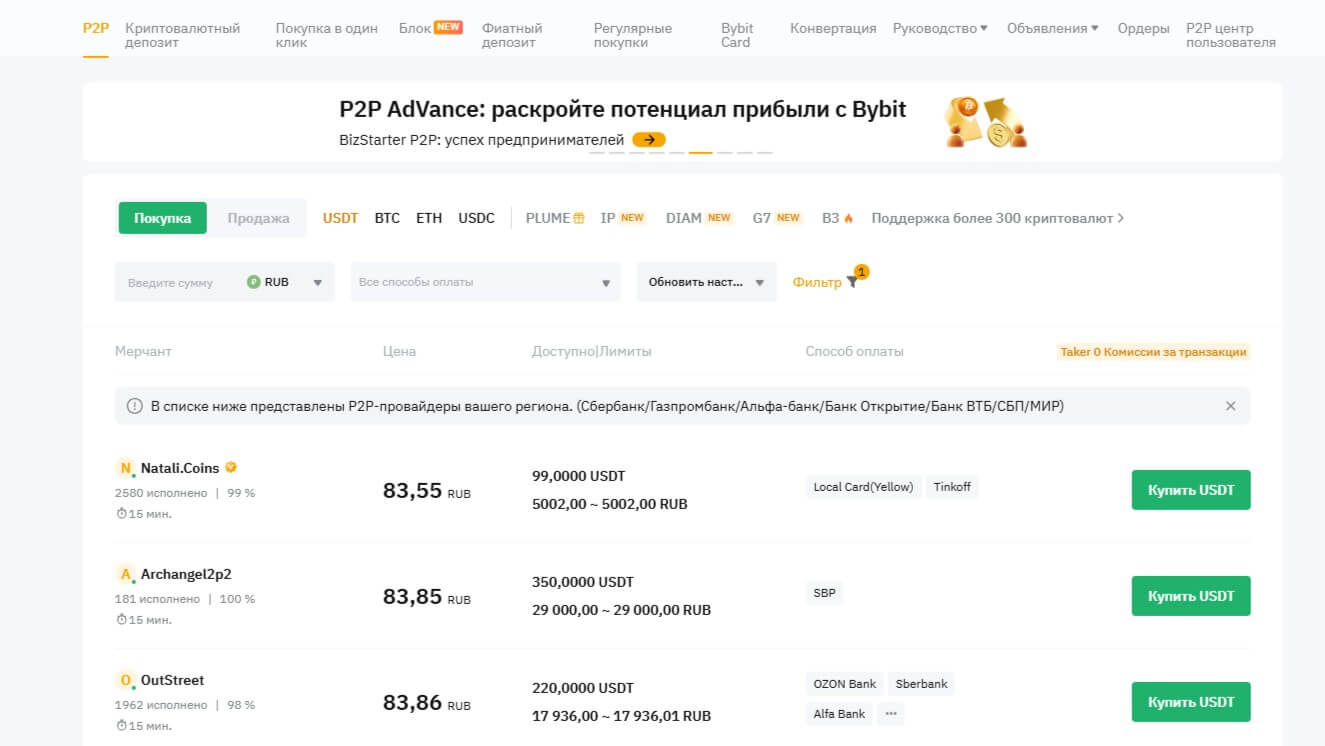The height and width of the screenshot is (746, 1325).
Task: Click the filter funnel icon
Action: (852, 283)
